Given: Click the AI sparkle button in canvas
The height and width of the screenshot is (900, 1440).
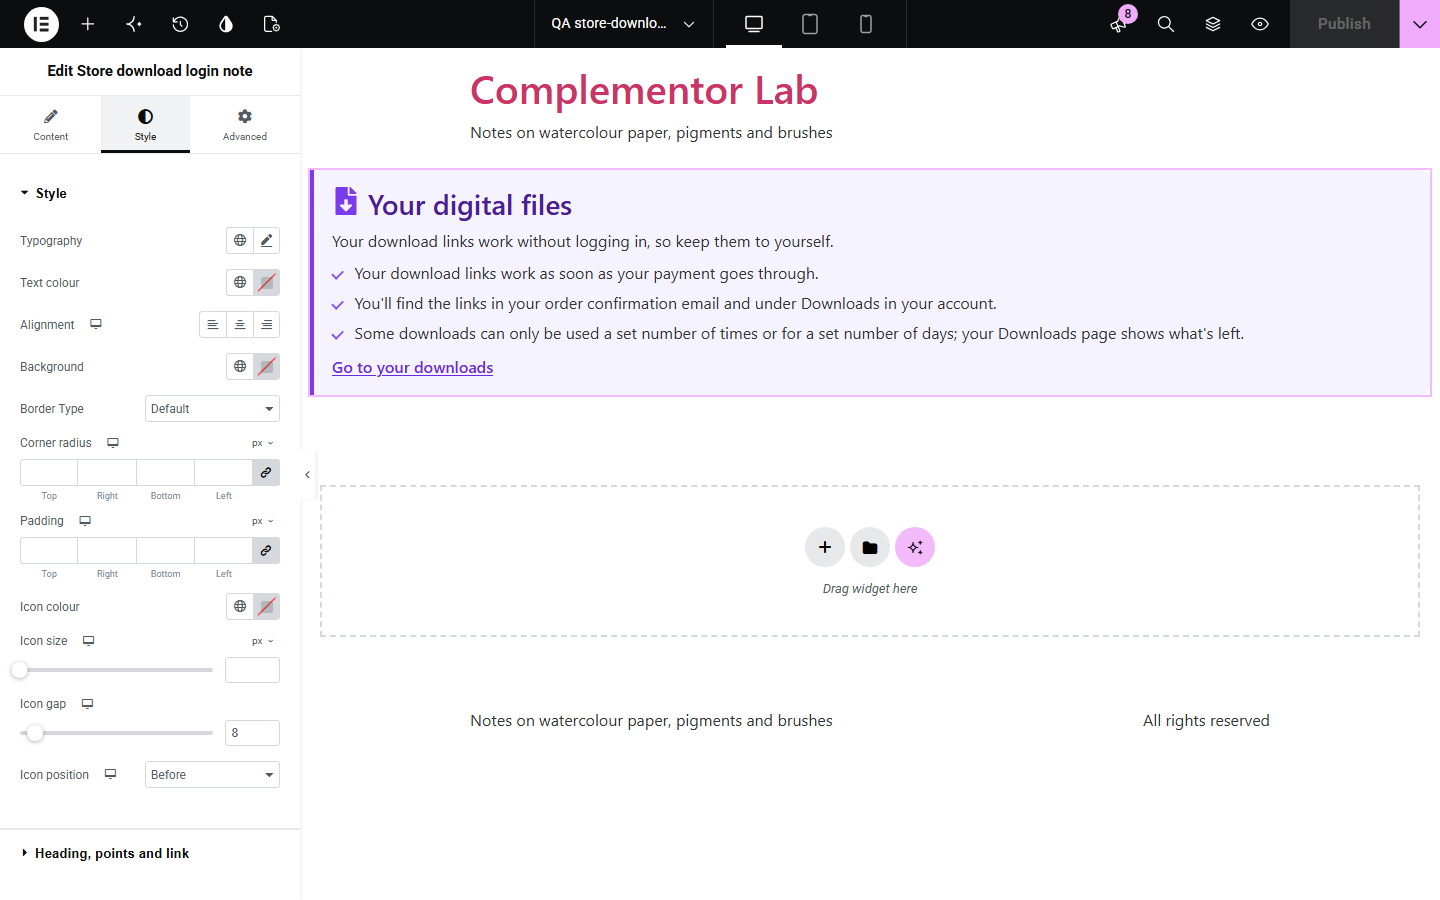Looking at the screenshot, I should click(915, 547).
